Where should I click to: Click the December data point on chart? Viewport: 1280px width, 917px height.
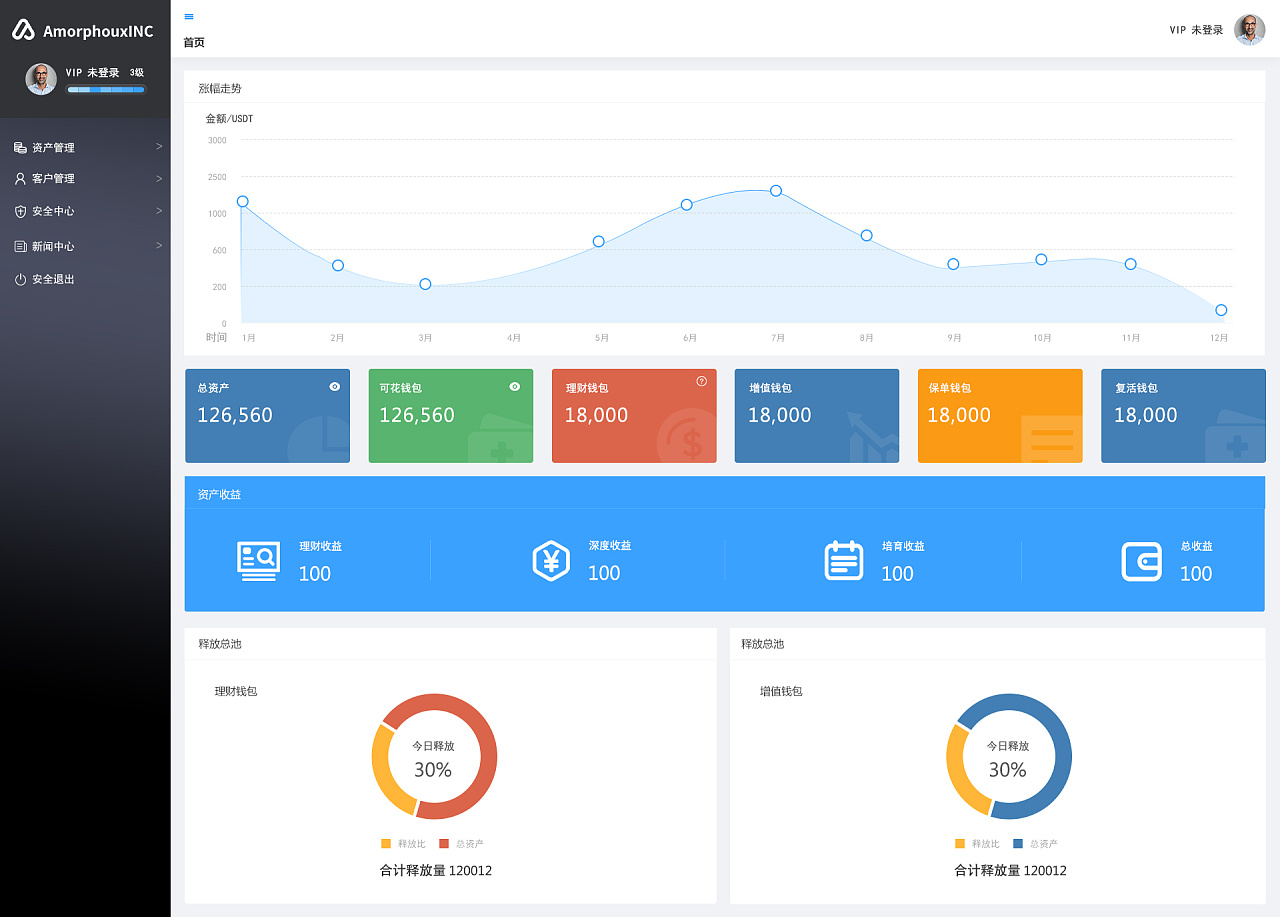click(1221, 310)
